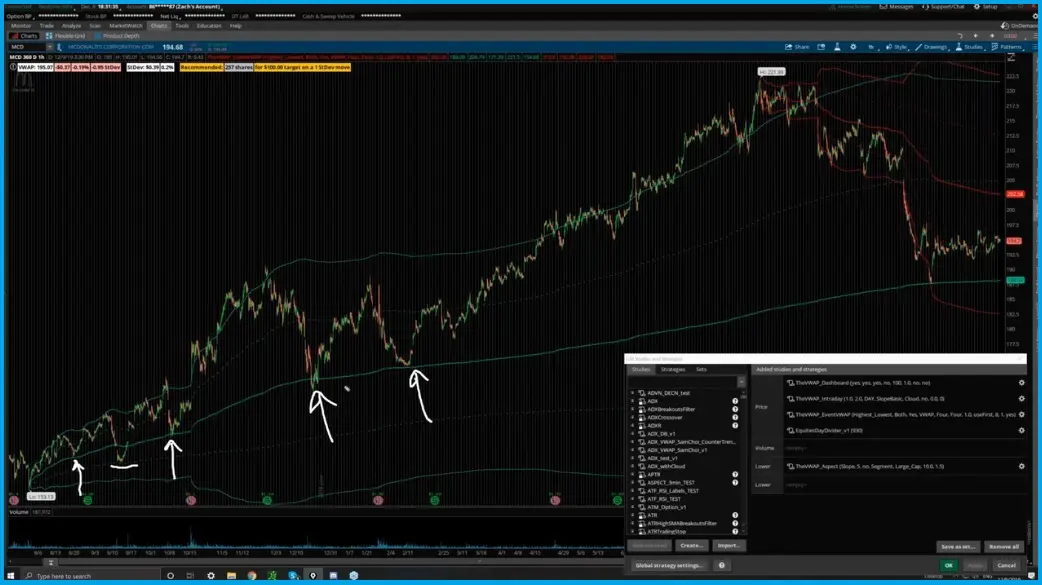Click the Import button
Image resolution: width=1042 pixels, height=585 pixels.
(x=727, y=546)
